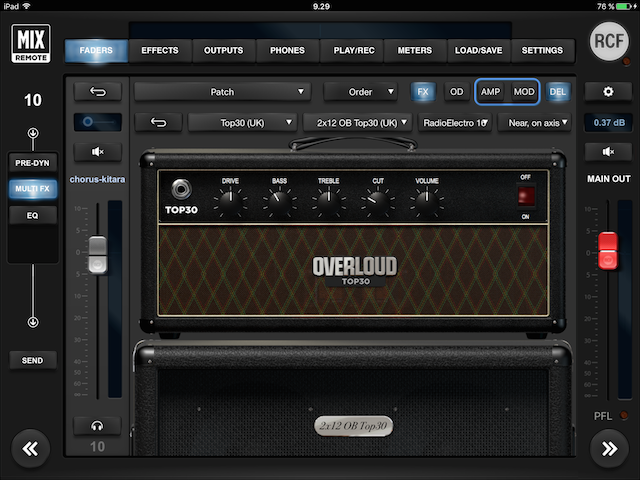Viewport: 640px width, 480px height.
Task: Enable the PRE-DYN section
Action: point(32,163)
